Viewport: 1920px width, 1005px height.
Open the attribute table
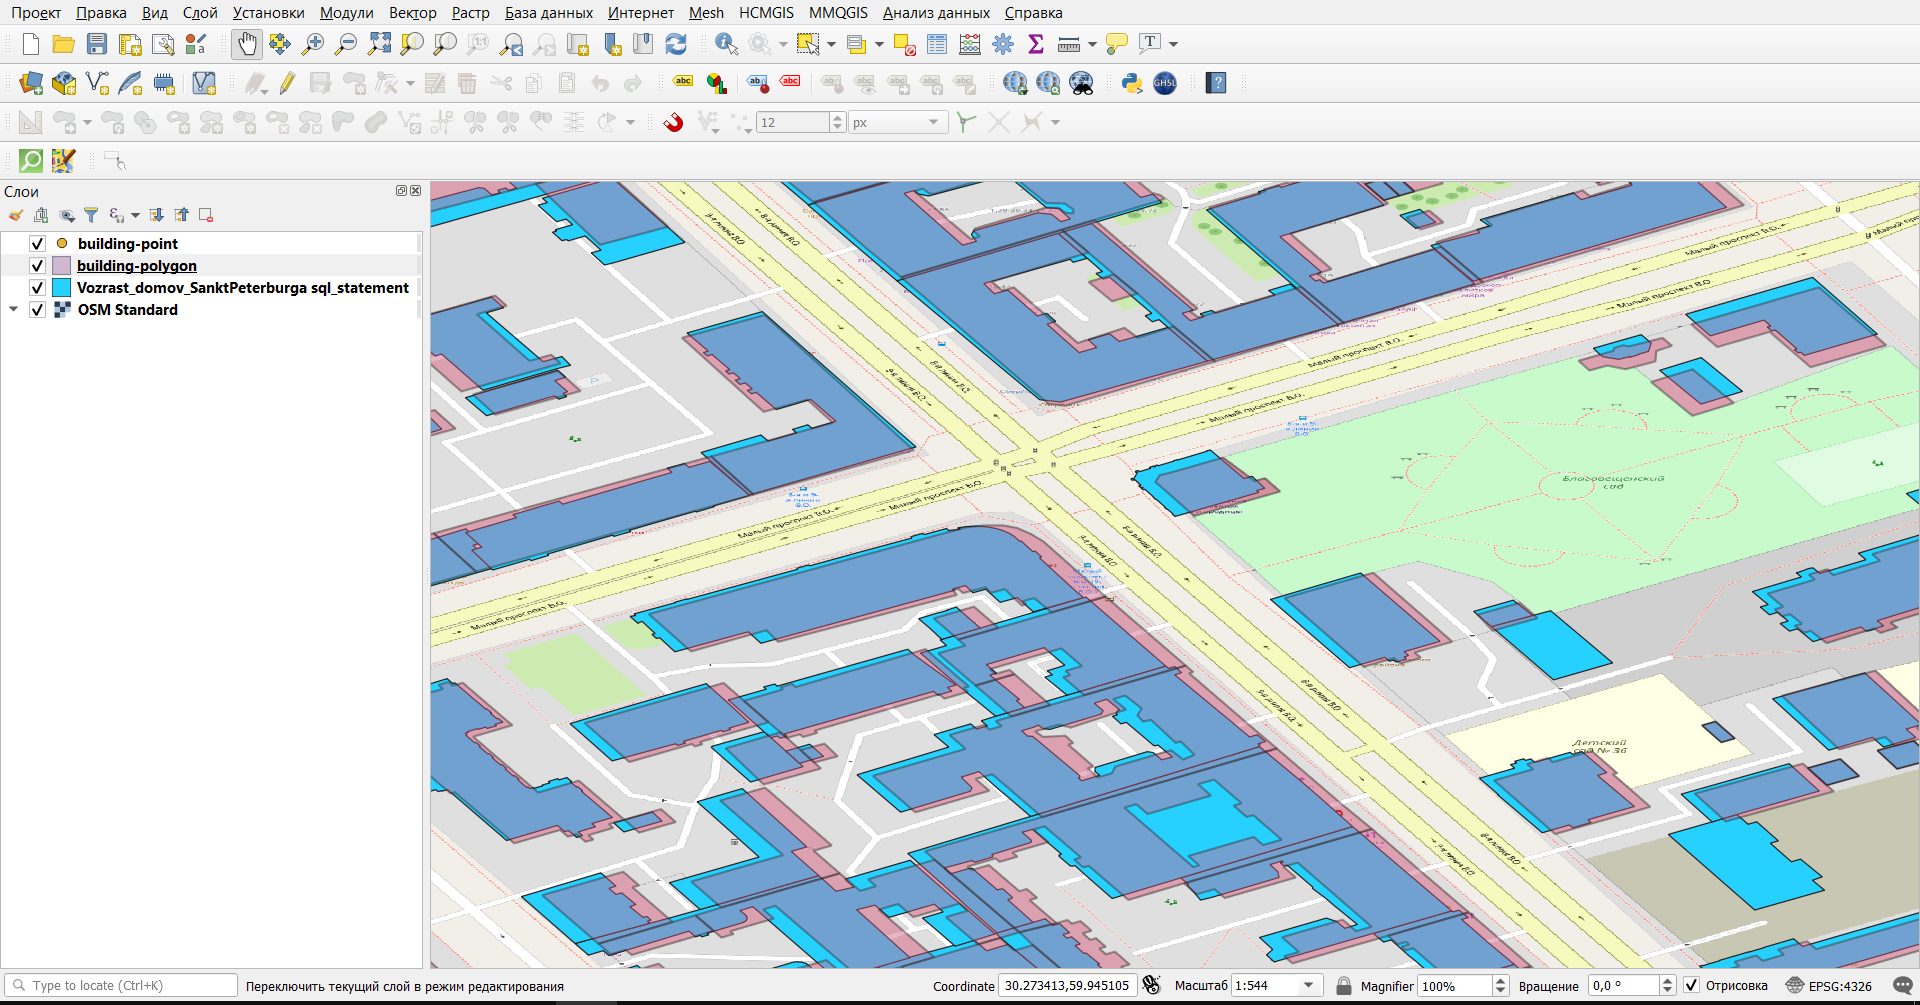tap(937, 44)
